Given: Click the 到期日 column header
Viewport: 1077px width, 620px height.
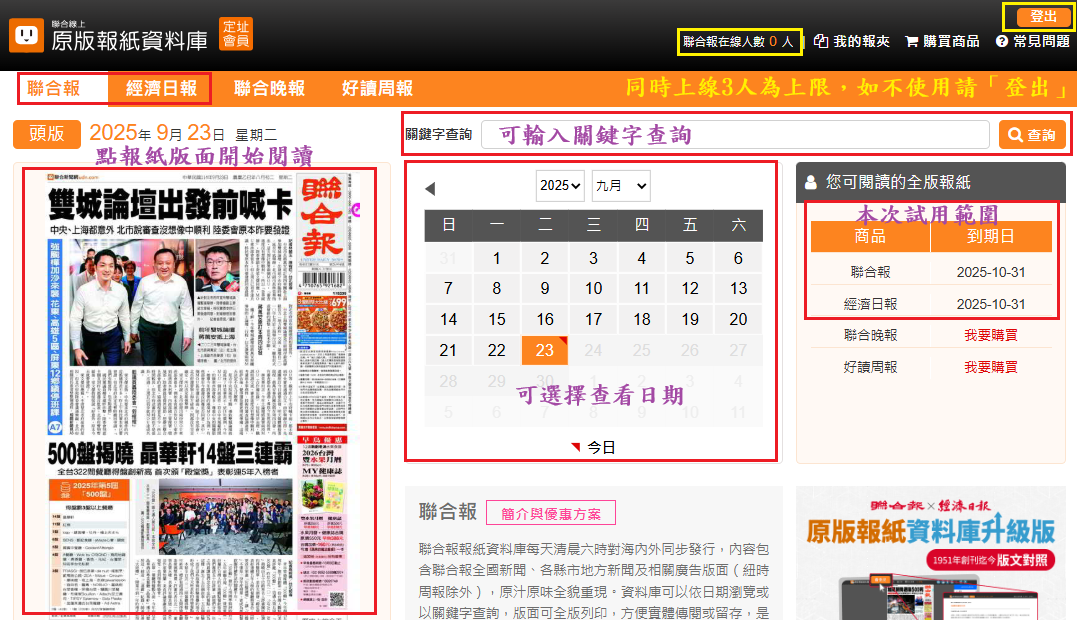Looking at the screenshot, I should click(991, 237).
